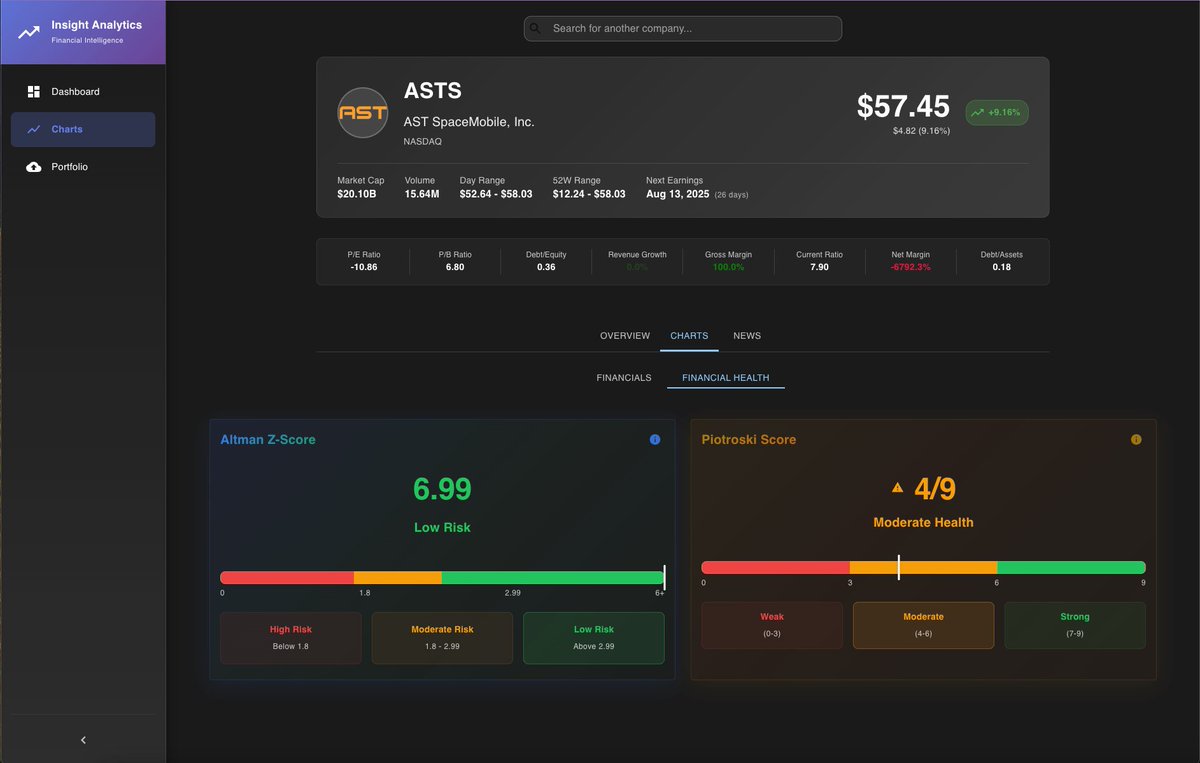This screenshot has height=763, width=1200.
Task: Click the Piotroski warning triangle icon
Action: click(x=897, y=488)
